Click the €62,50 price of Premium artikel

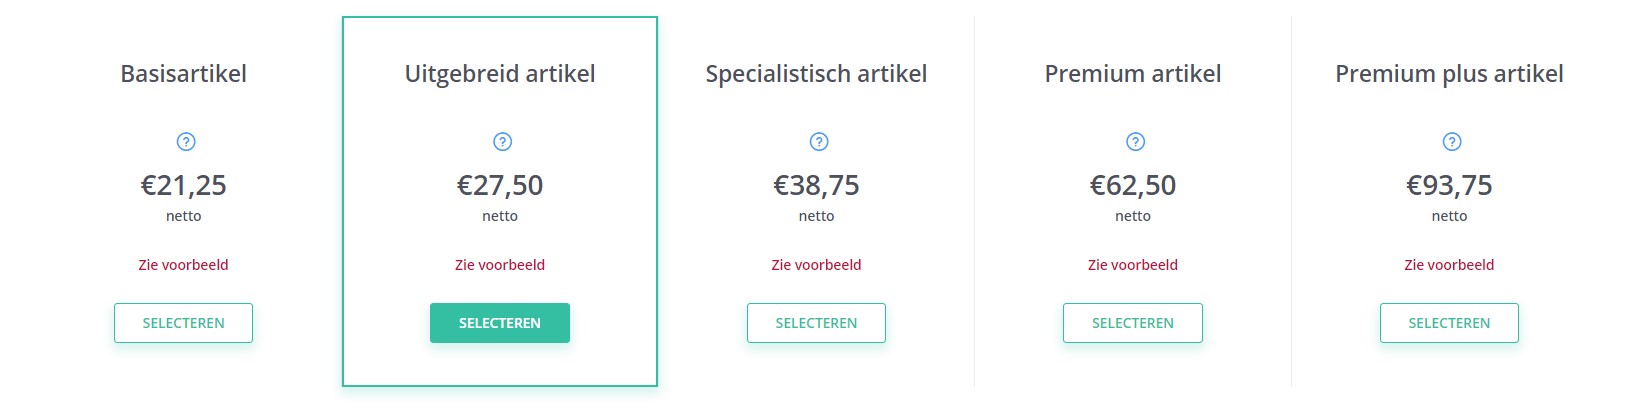[x=1133, y=186]
